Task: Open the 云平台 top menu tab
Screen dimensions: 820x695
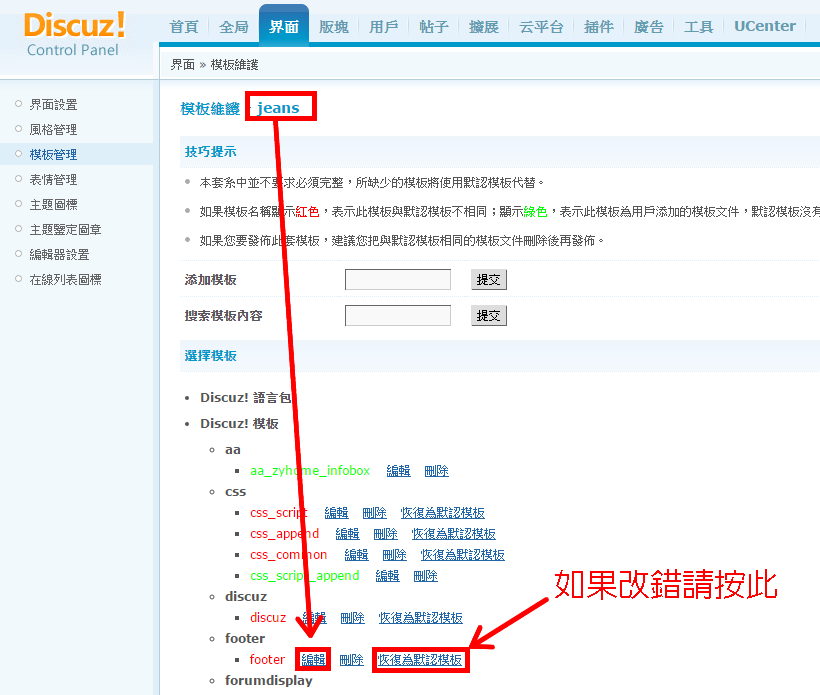Action: (541, 26)
